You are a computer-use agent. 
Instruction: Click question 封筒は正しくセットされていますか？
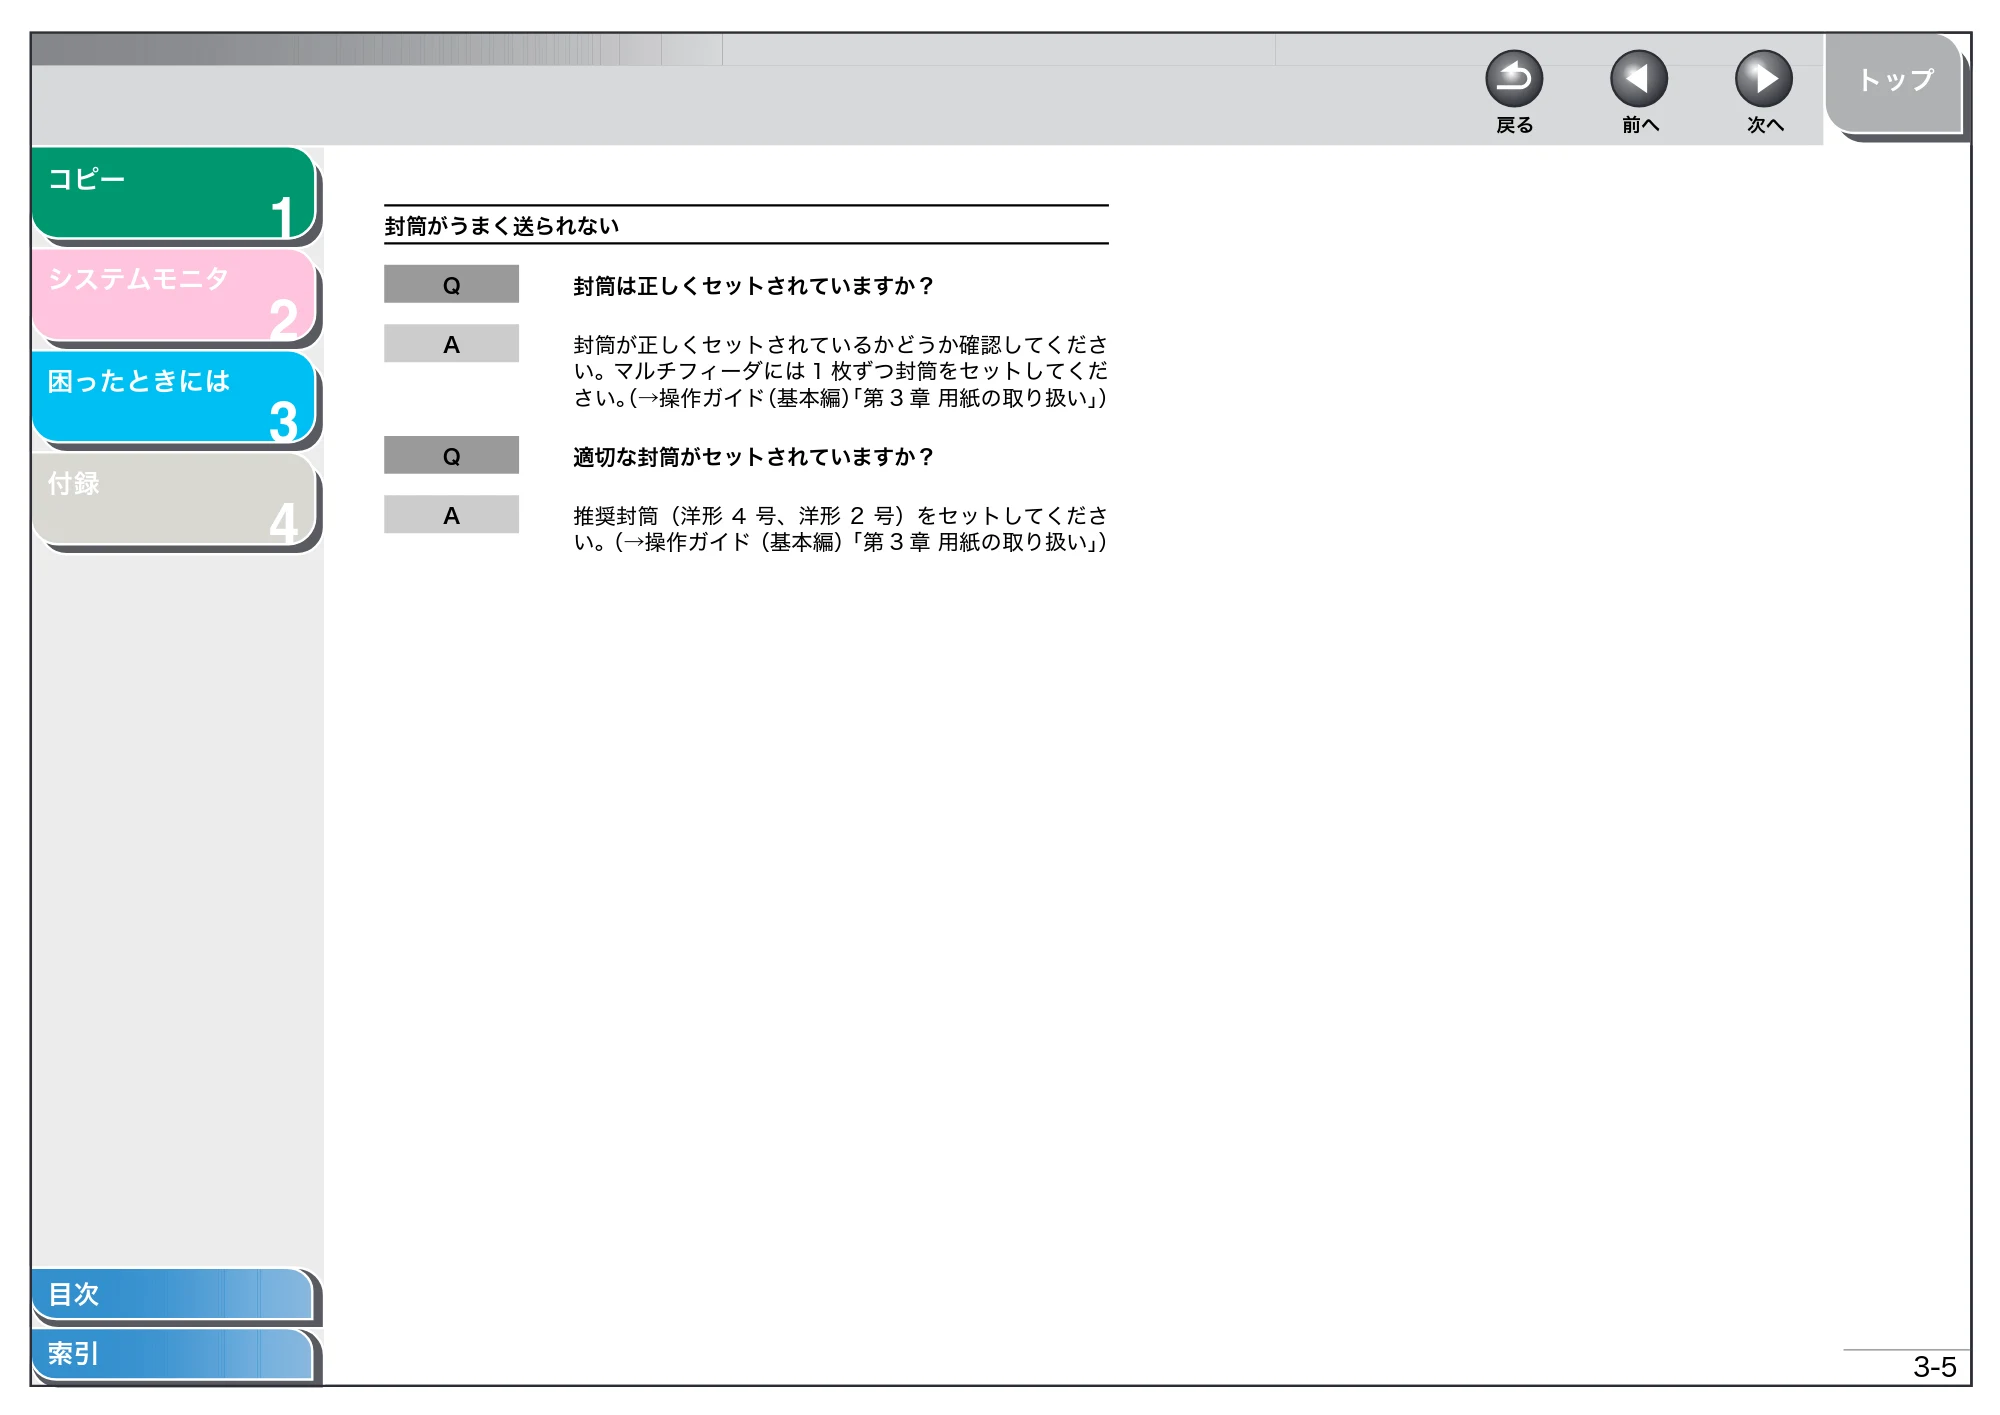click(x=753, y=286)
